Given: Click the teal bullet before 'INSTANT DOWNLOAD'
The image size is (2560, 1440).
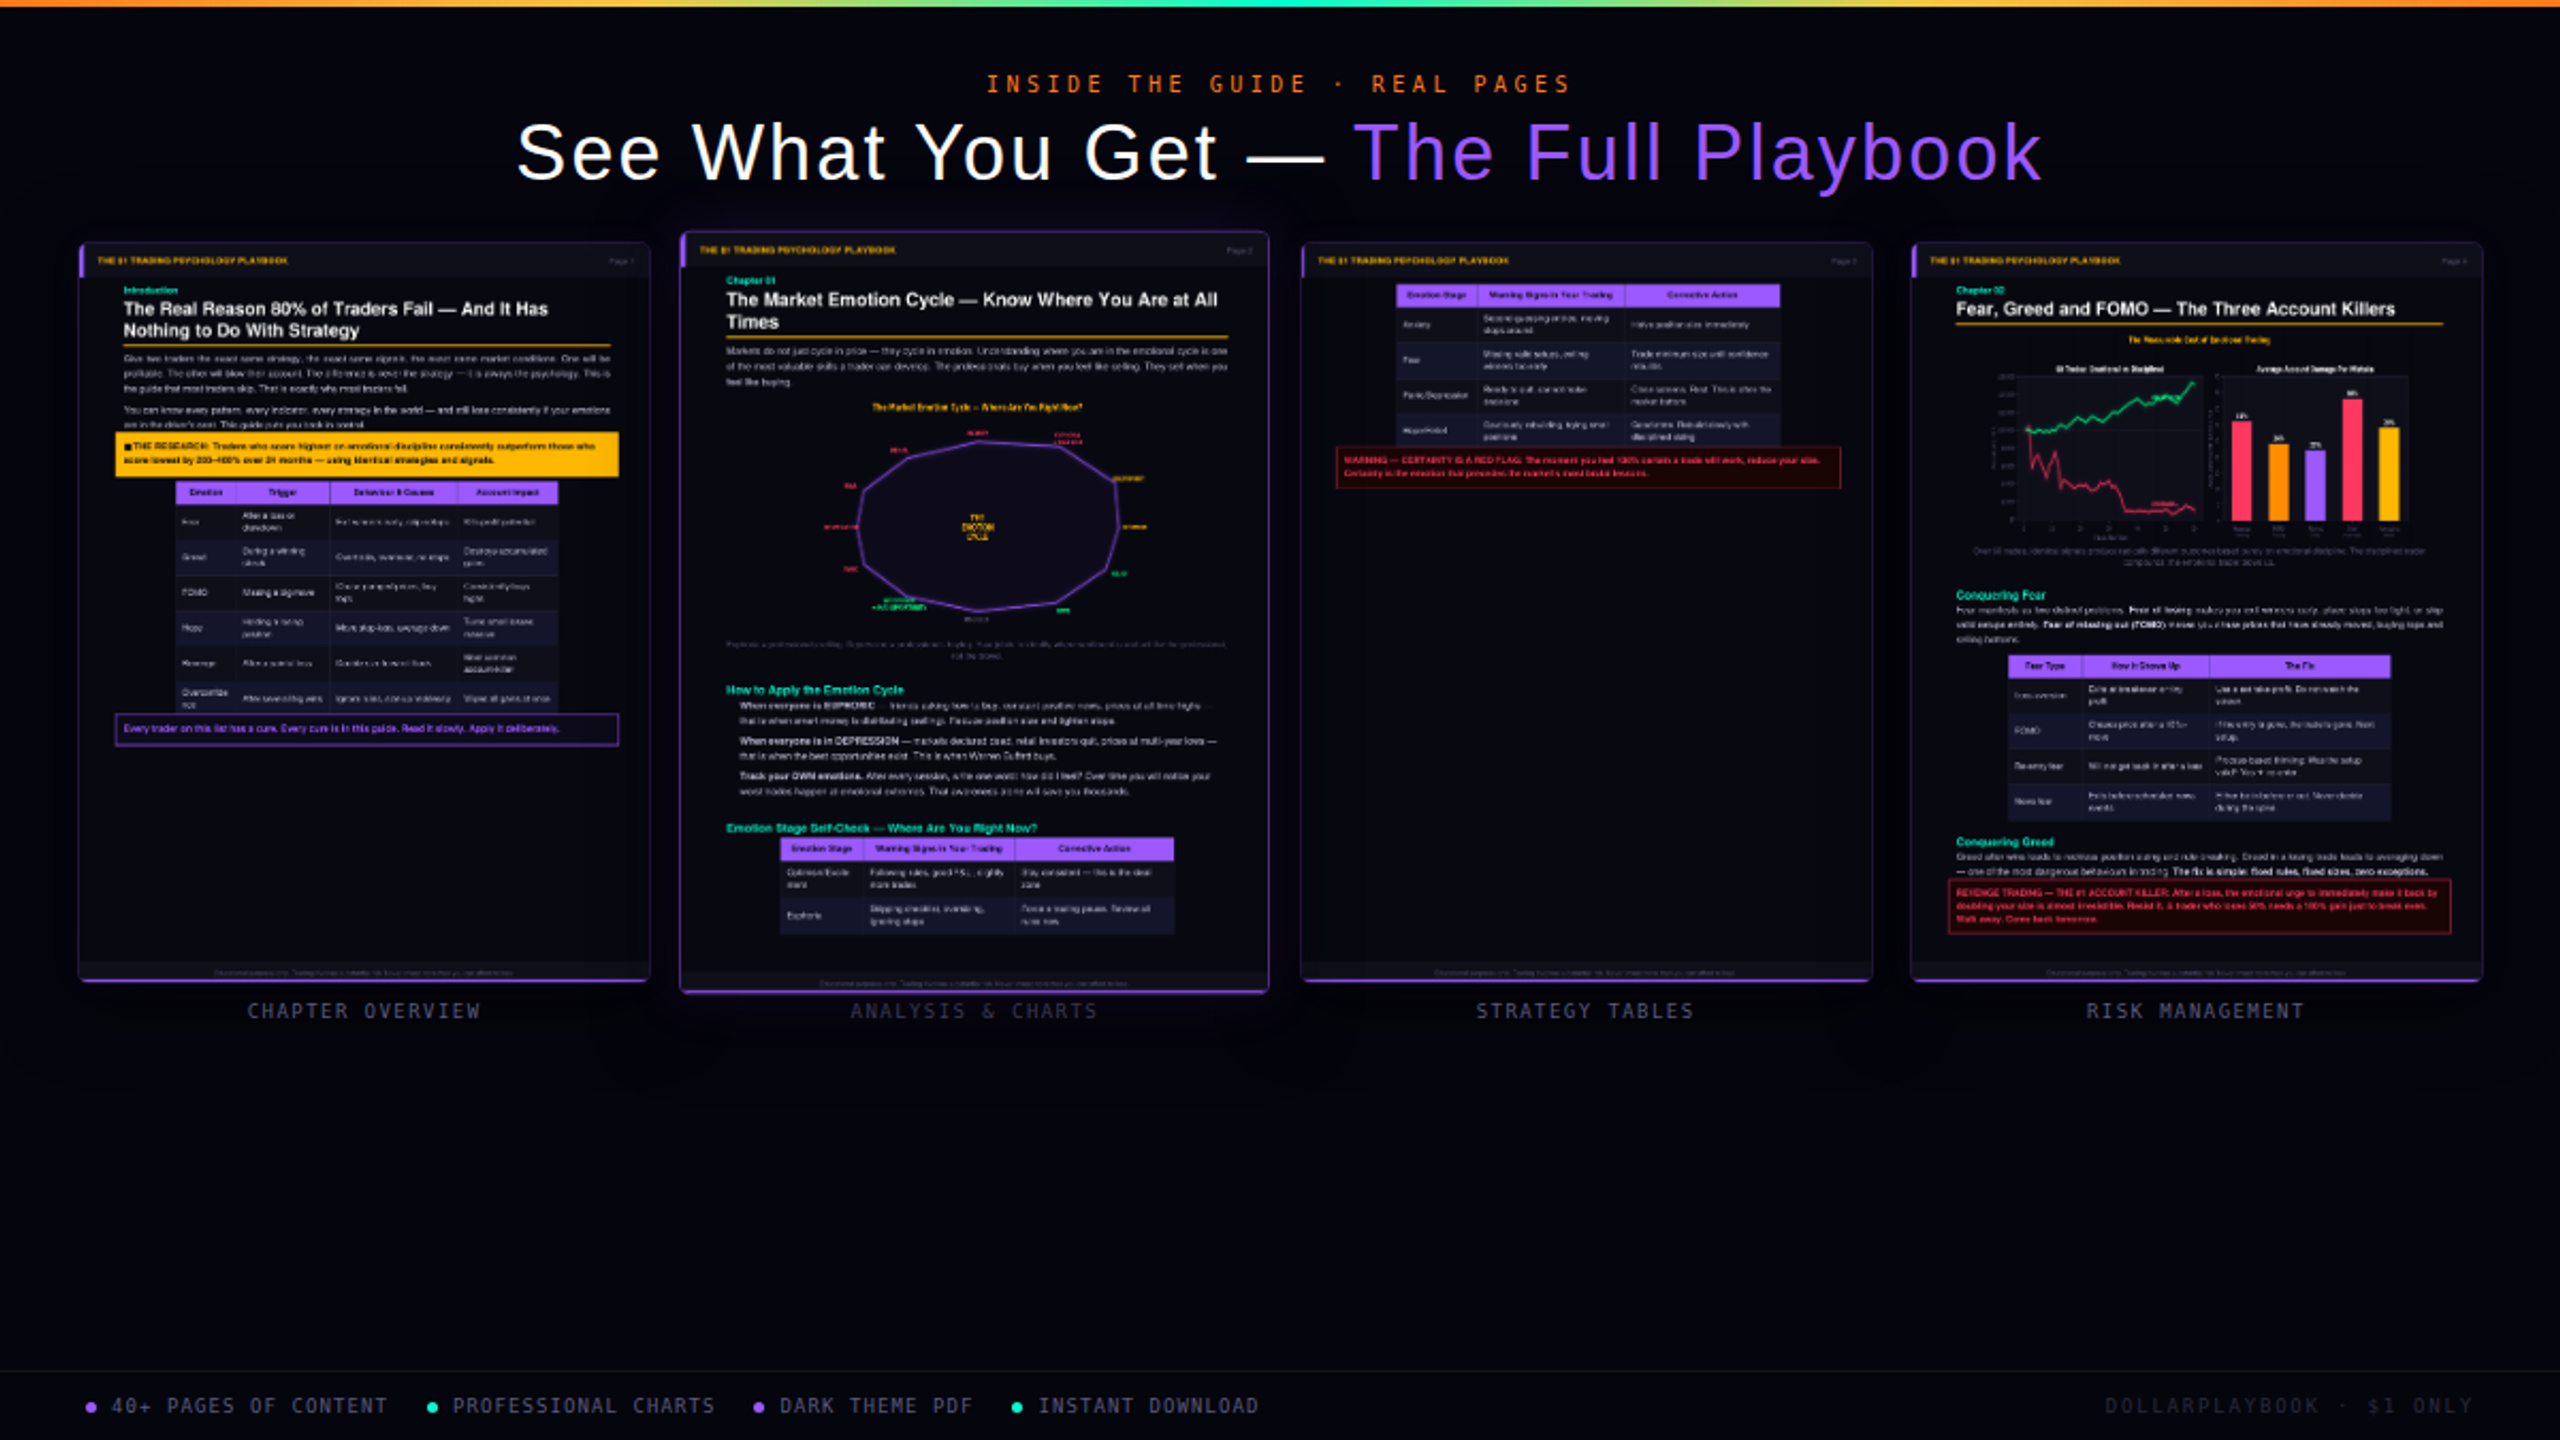Looking at the screenshot, I should (1017, 1407).
